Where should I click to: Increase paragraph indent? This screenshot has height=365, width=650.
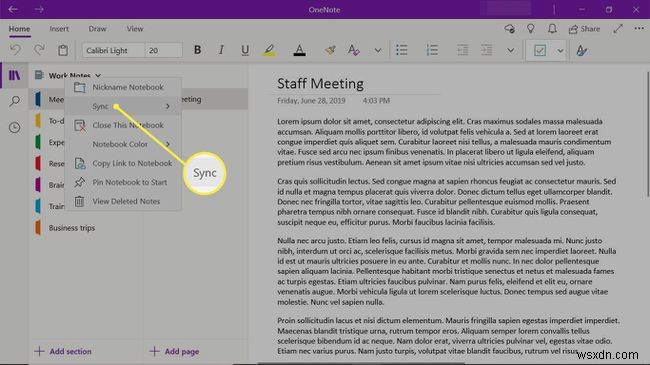[x=486, y=50]
